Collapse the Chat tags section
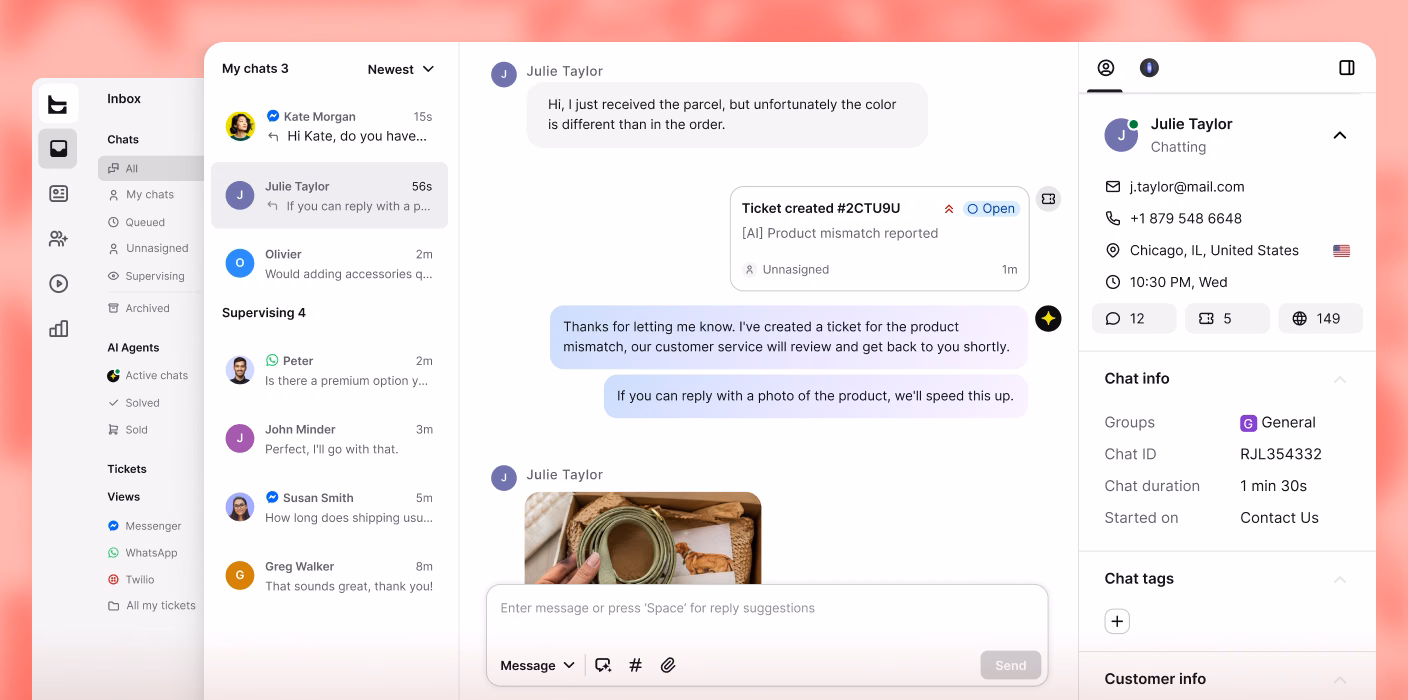The image size is (1408, 700). click(1340, 579)
